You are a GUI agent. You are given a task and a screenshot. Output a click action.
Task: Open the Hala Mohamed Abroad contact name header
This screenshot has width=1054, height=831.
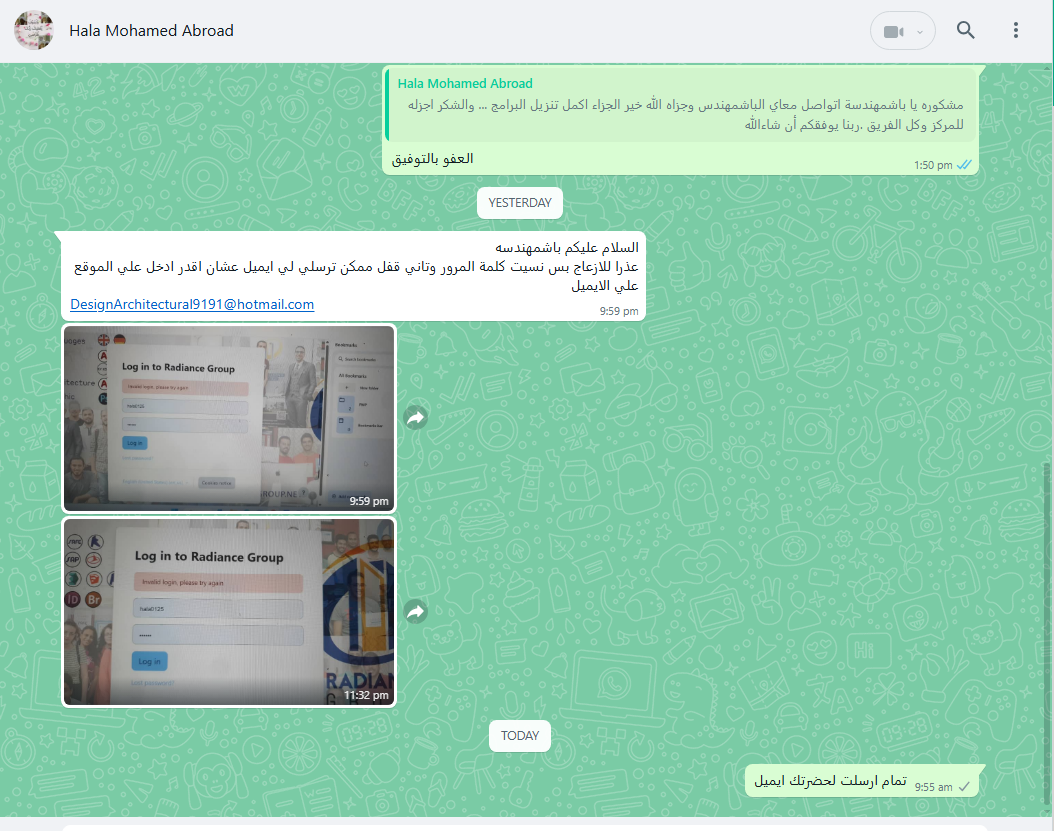coord(151,31)
